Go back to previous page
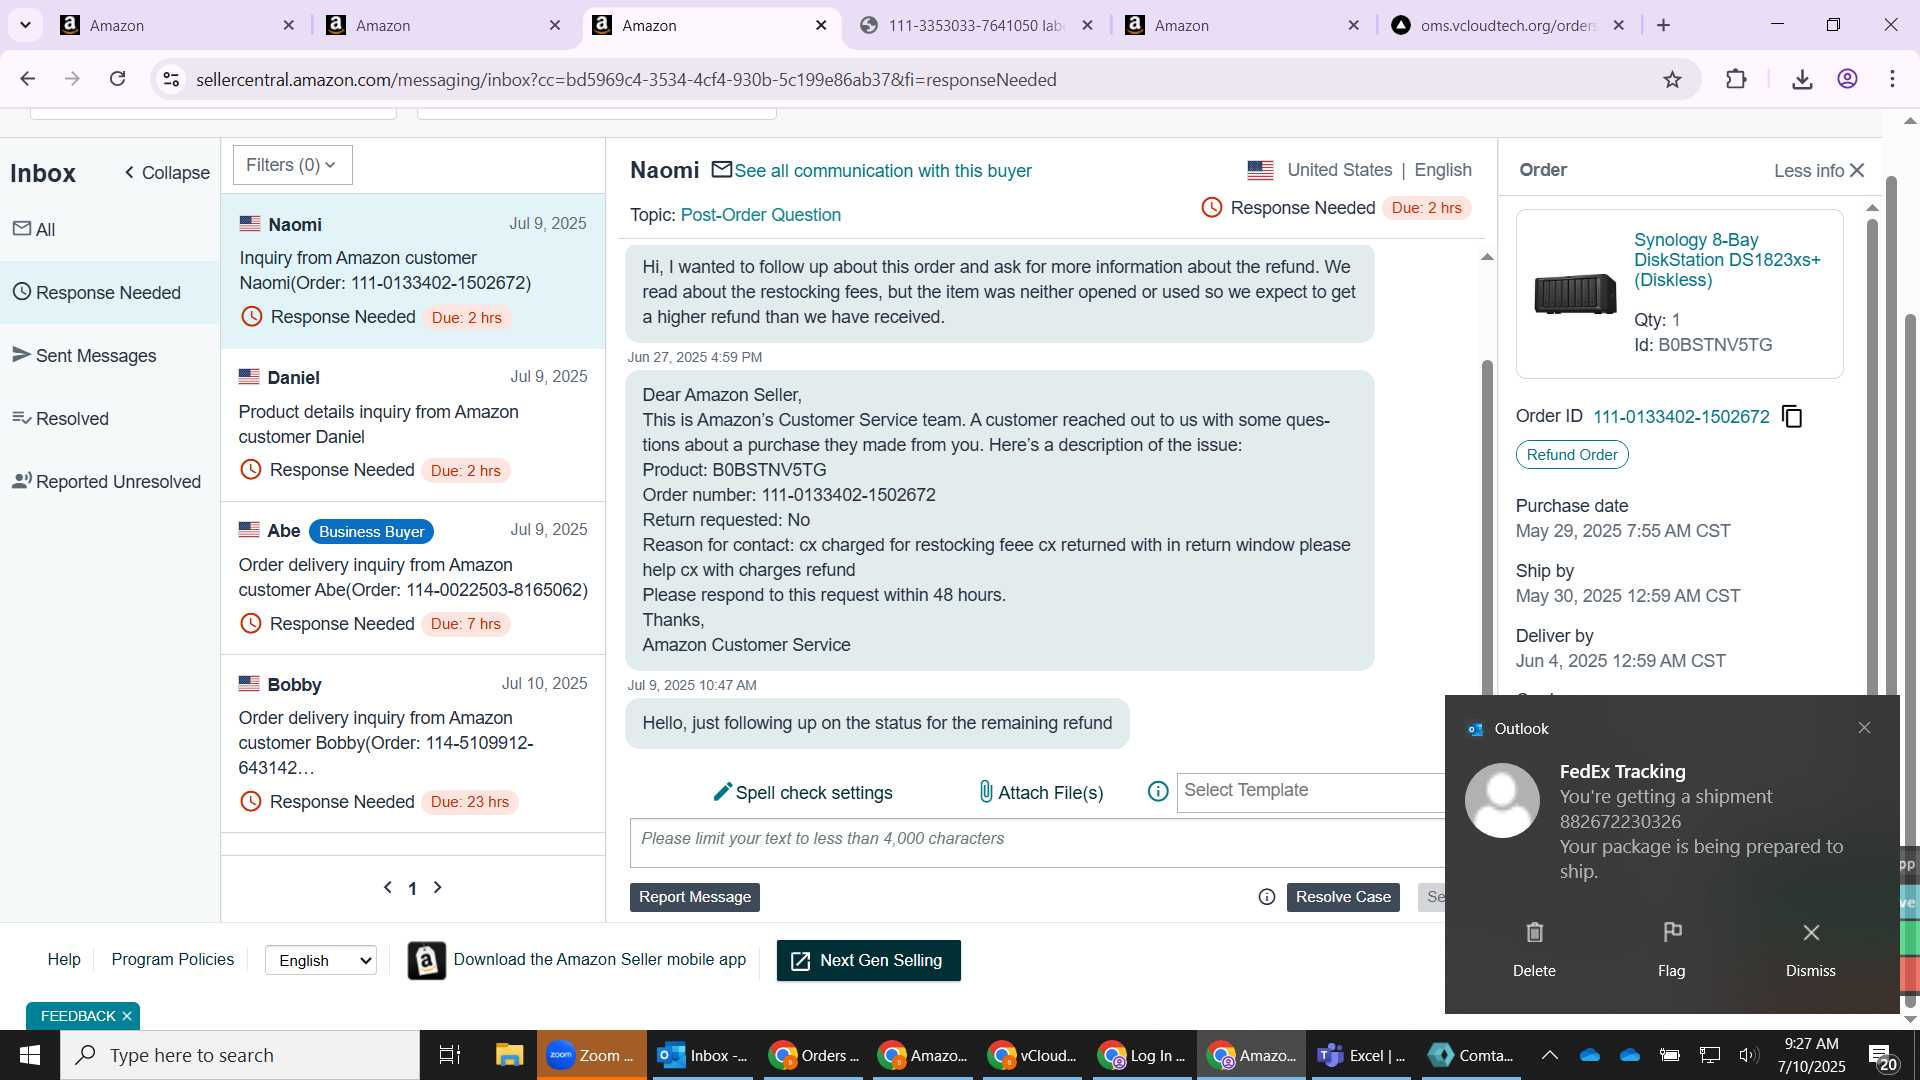This screenshot has width=1920, height=1080. [x=28, y=79]
